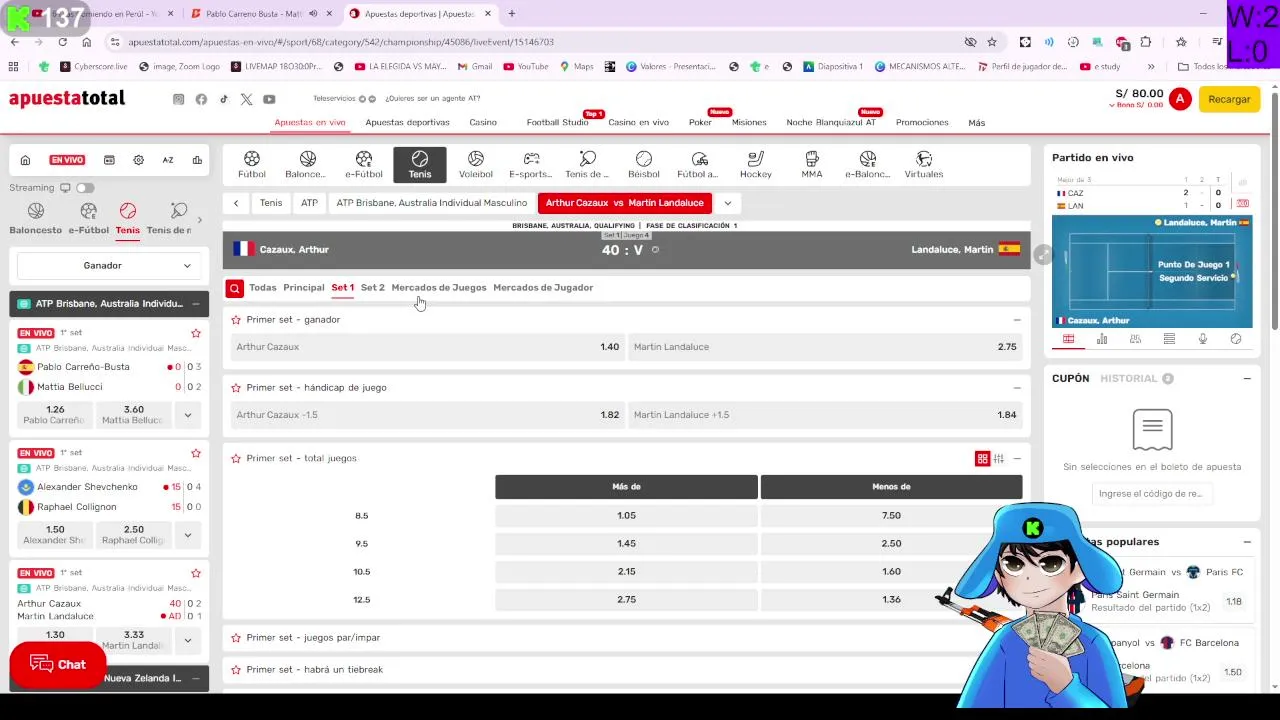Open the Baloncesto sport icon in top carousel

pyautogui.click(x=307, y=165)
